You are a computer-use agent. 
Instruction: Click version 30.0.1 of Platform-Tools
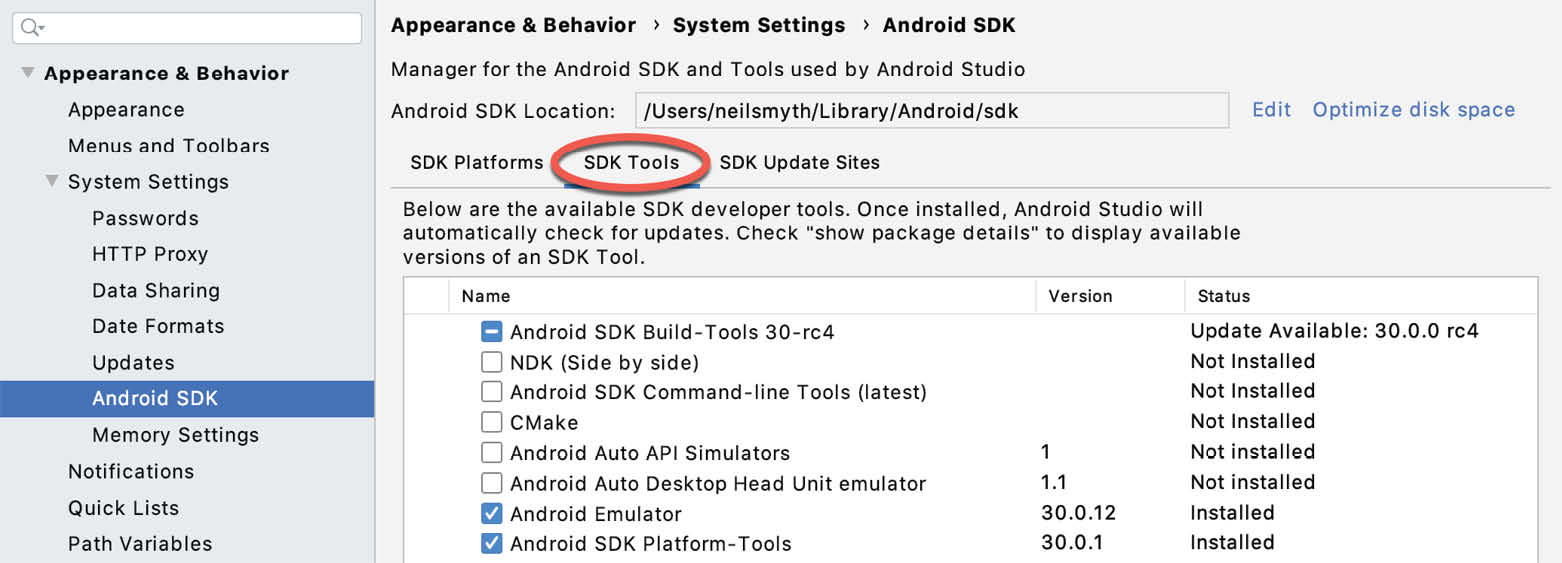[1071, 543]
